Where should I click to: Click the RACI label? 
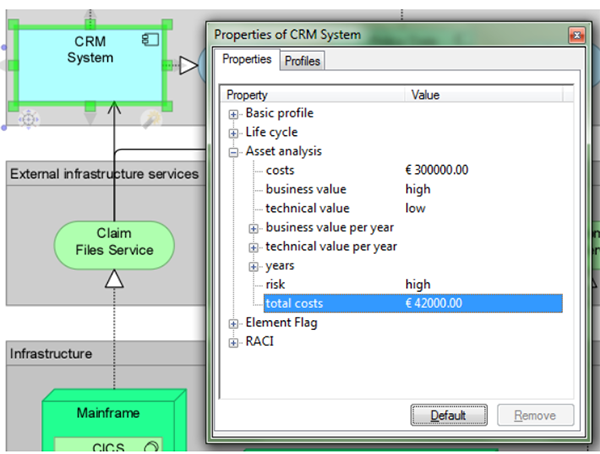point(259,341)
